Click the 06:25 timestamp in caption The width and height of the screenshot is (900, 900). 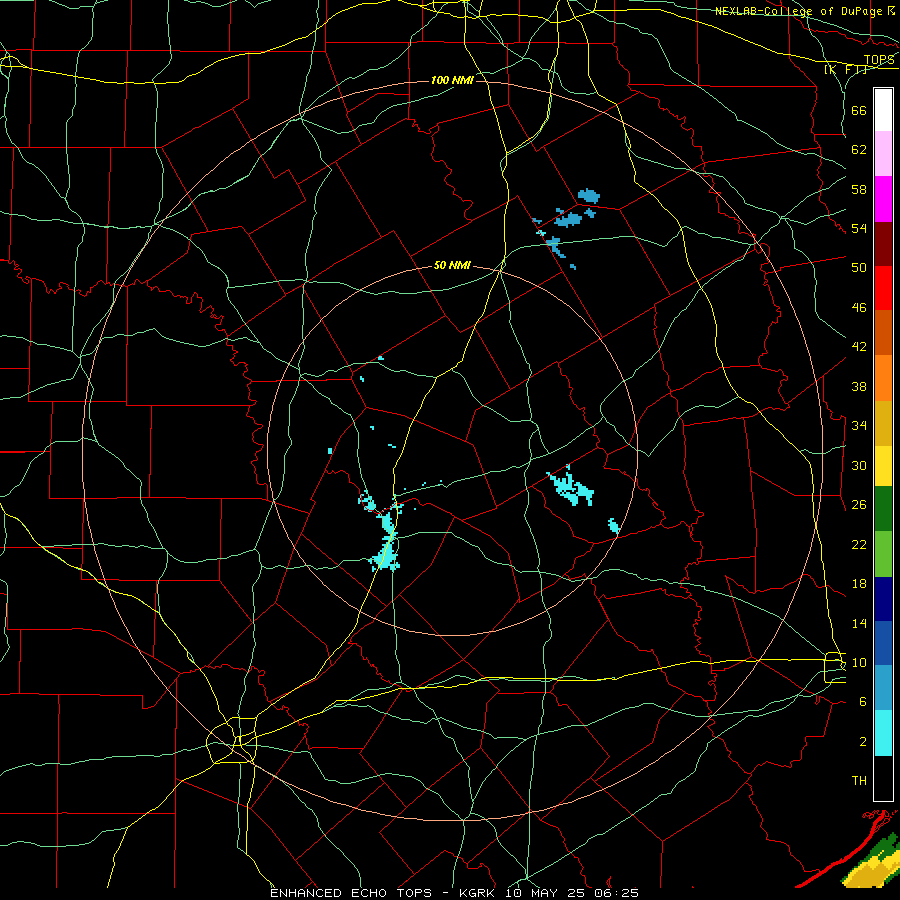point(616,893)
